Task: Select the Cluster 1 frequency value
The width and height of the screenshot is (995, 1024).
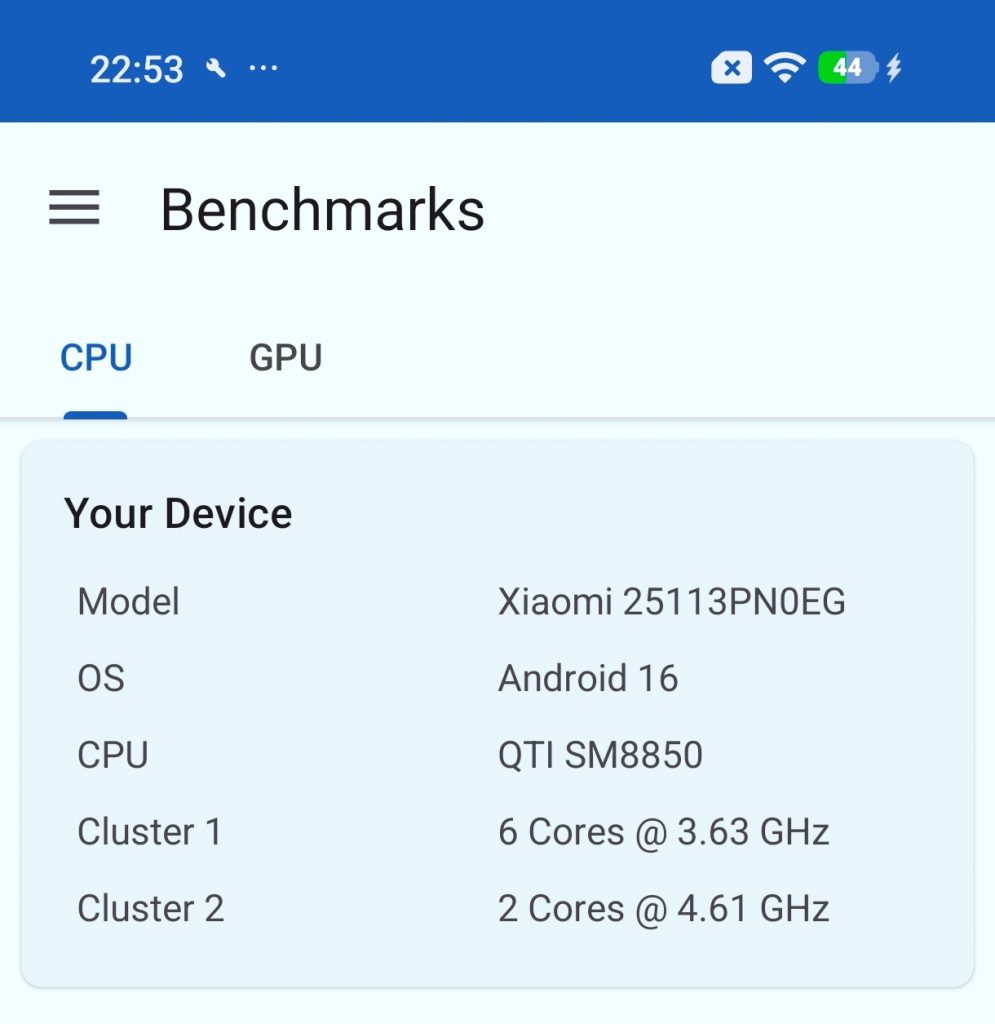Action: tap(662, 831)
